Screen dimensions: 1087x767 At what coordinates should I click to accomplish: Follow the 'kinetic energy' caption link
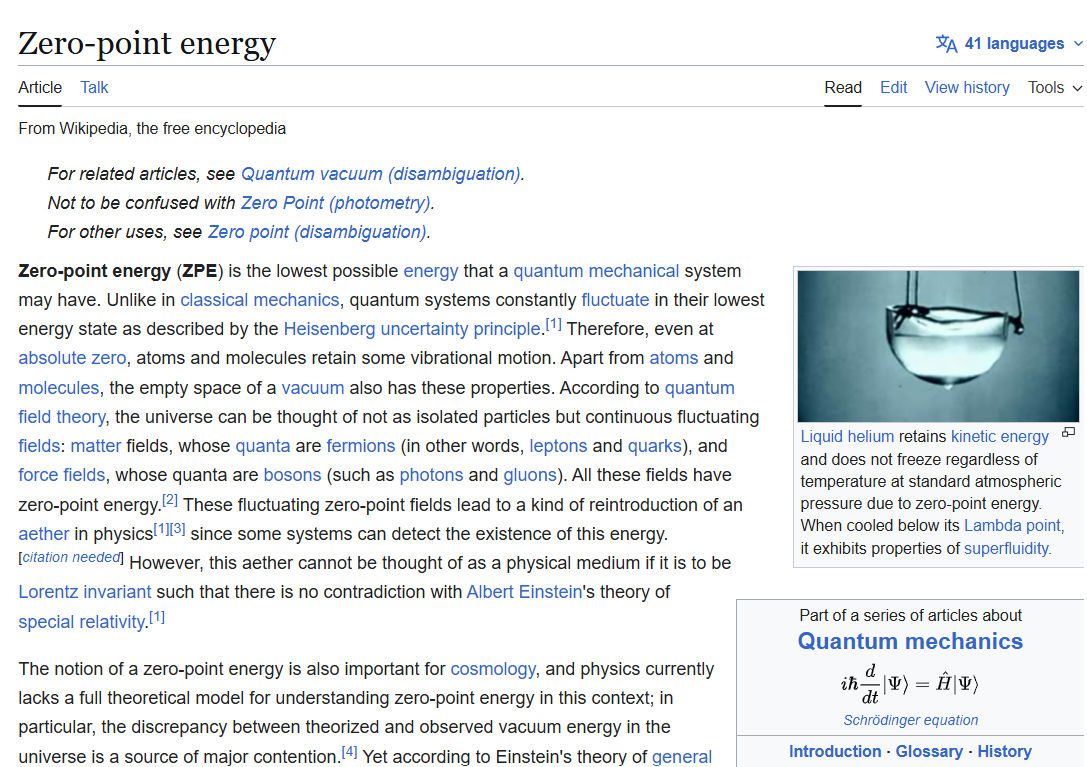(x=1000, y=437)
